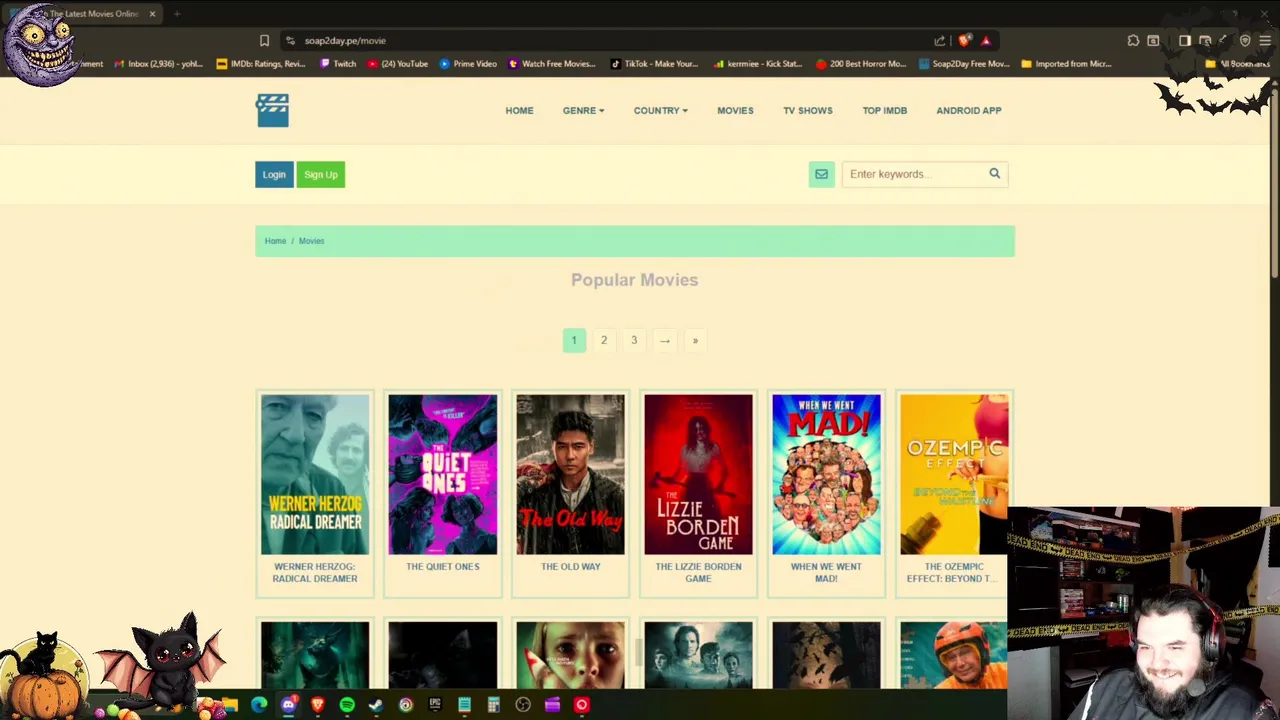This screenshot has height=720, width=1280.
Task: Click the share icon in address bar
Action: [940, 41]
